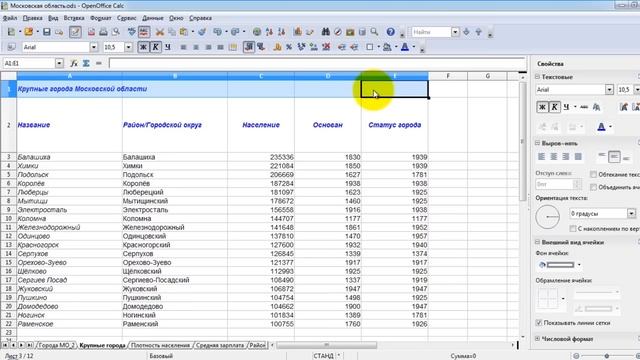Open the 0 градусы rotation dropdown

pos(631,213)
